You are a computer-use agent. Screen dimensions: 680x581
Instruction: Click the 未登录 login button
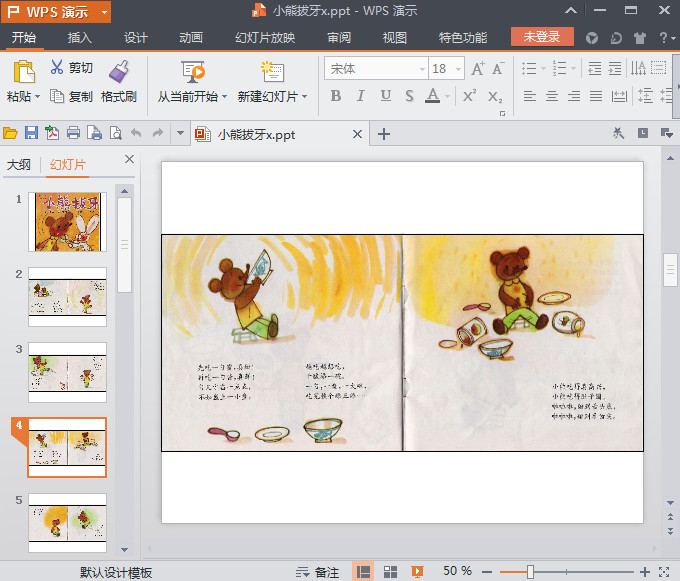[542, 37]
